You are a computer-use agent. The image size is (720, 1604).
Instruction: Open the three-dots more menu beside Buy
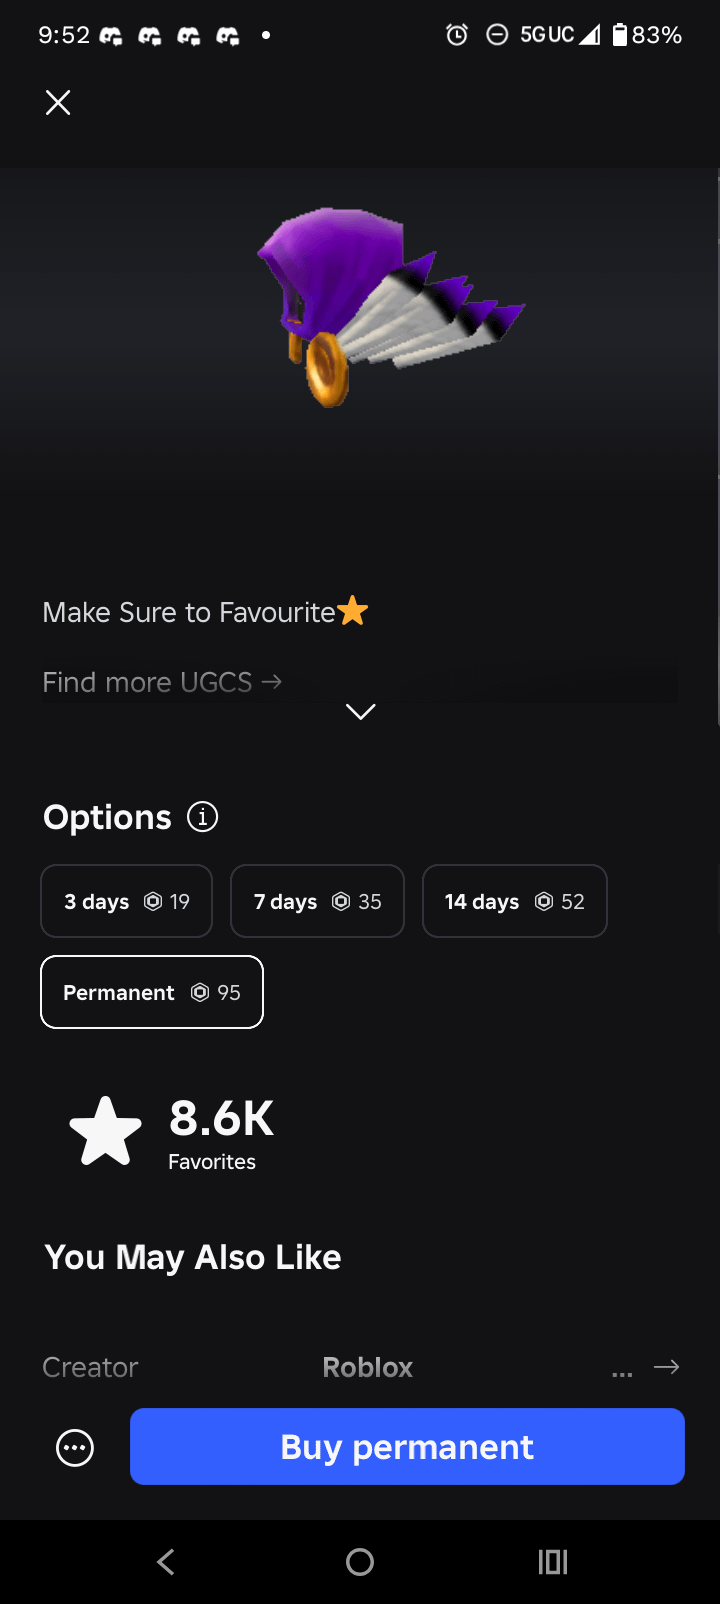point(75,1447)
